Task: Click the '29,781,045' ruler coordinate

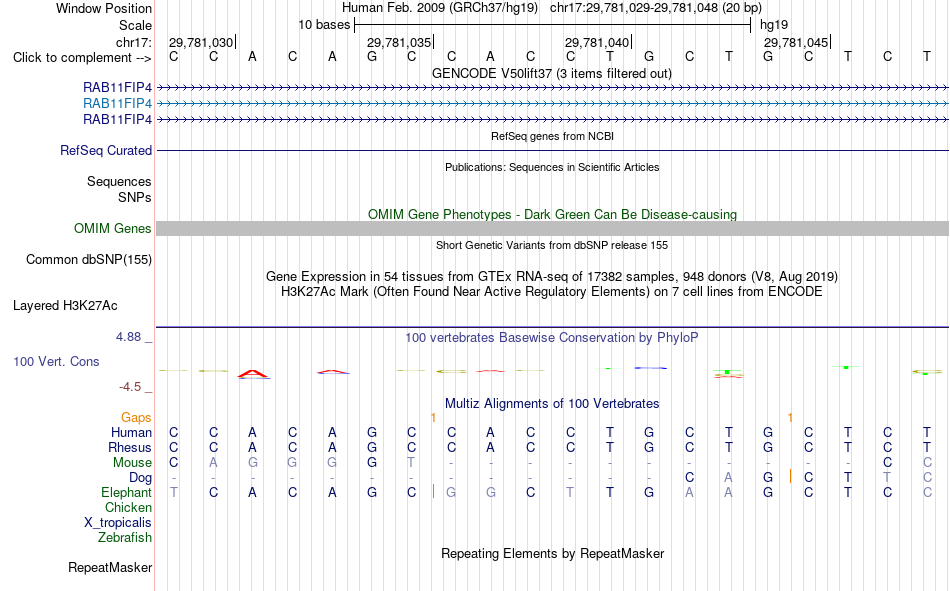Action: (796, 42)
